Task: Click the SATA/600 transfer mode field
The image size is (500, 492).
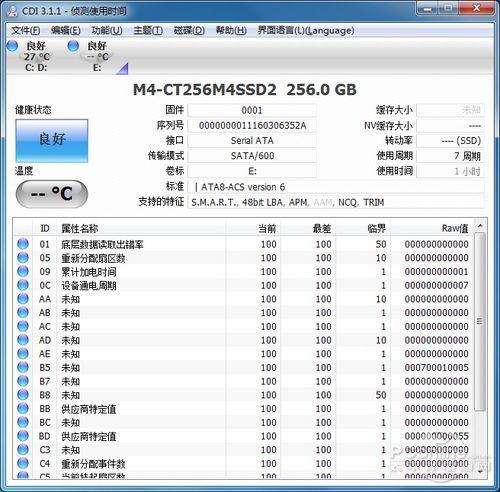Action: click(252, 156)
